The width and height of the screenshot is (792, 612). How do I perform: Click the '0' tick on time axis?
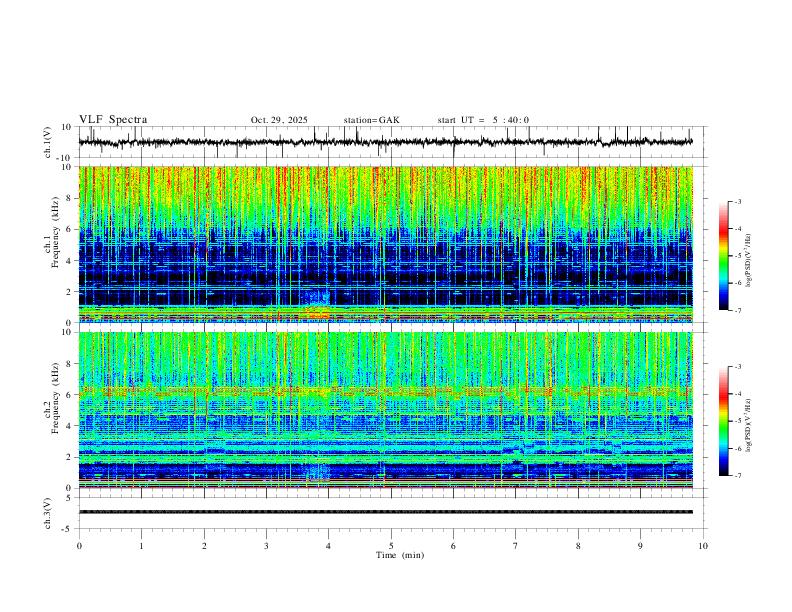click(79, 546)
